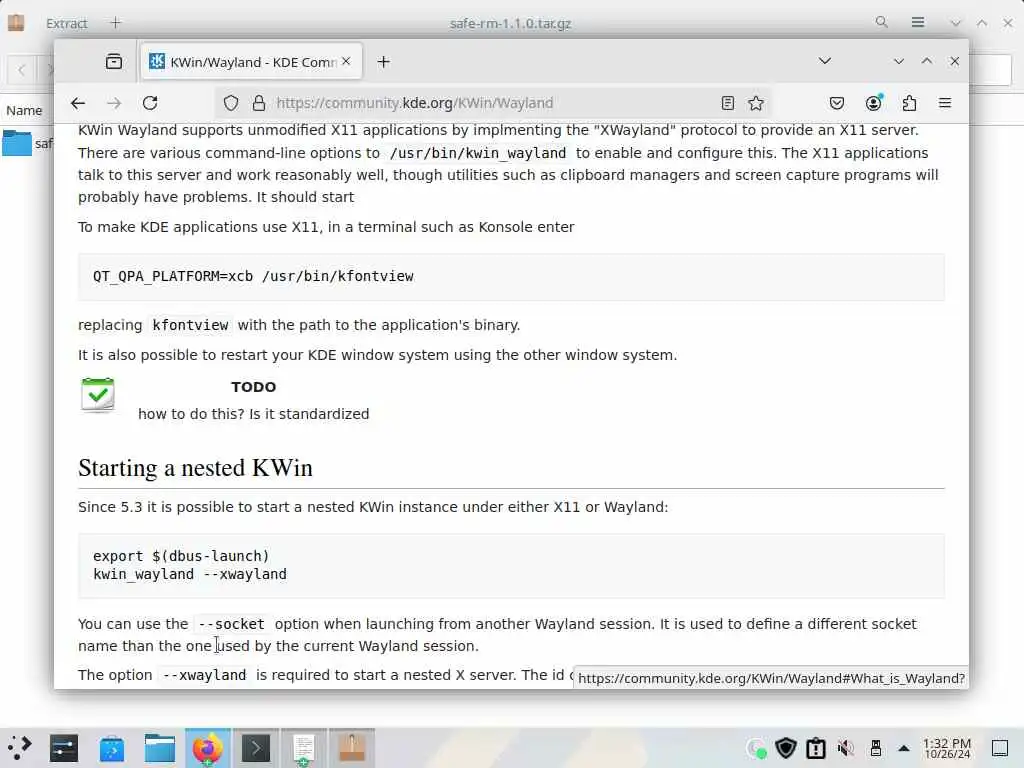1024x768 pixels.
Task: Click the Extract button in Ark window
Action: [67, 24]
